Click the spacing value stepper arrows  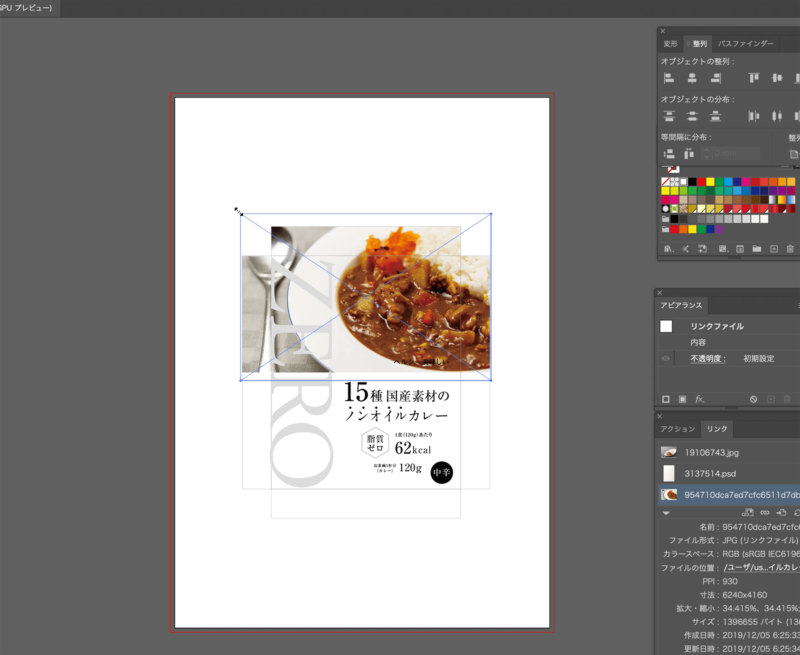(x=706, y=153)
